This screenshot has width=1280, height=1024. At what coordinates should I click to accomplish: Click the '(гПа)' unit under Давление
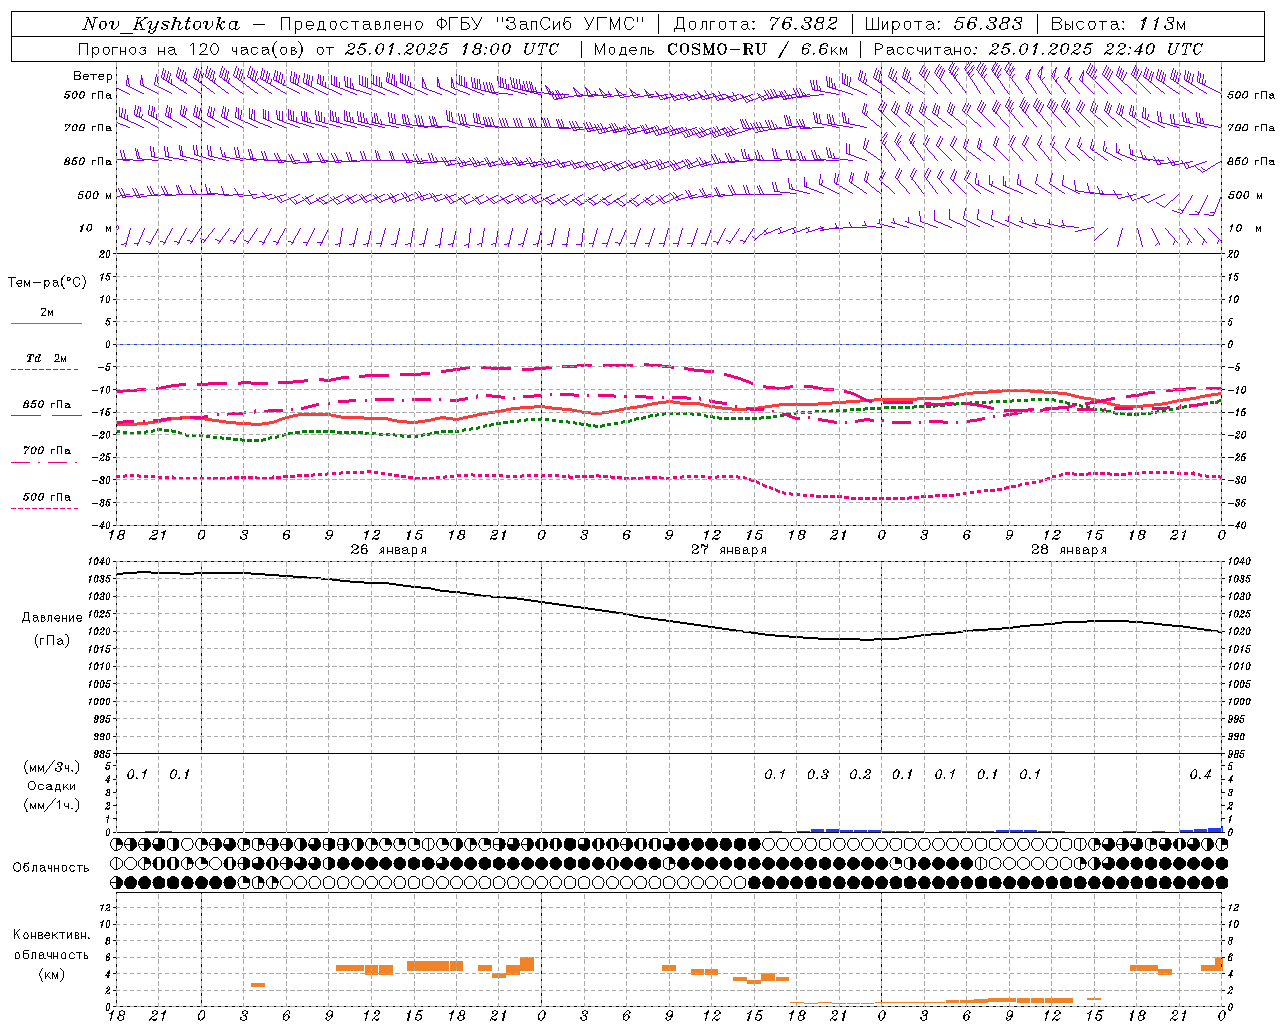(x=52, y=641)
